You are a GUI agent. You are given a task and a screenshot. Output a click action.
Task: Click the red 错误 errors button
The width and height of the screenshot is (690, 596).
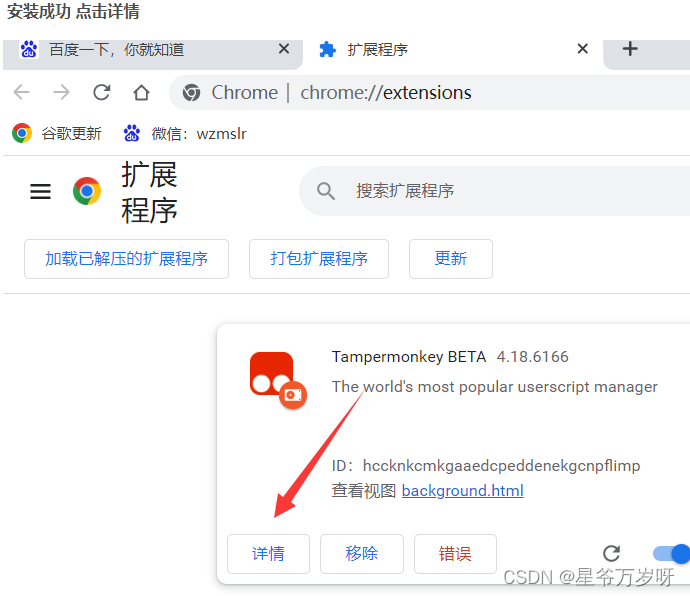(455, 554)
